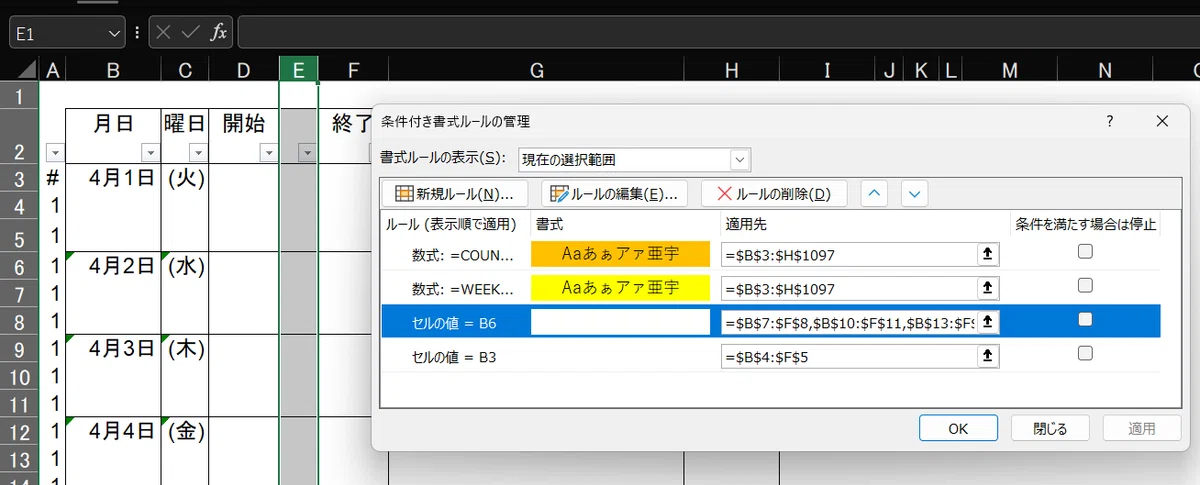Select column B header

point(113,69)
